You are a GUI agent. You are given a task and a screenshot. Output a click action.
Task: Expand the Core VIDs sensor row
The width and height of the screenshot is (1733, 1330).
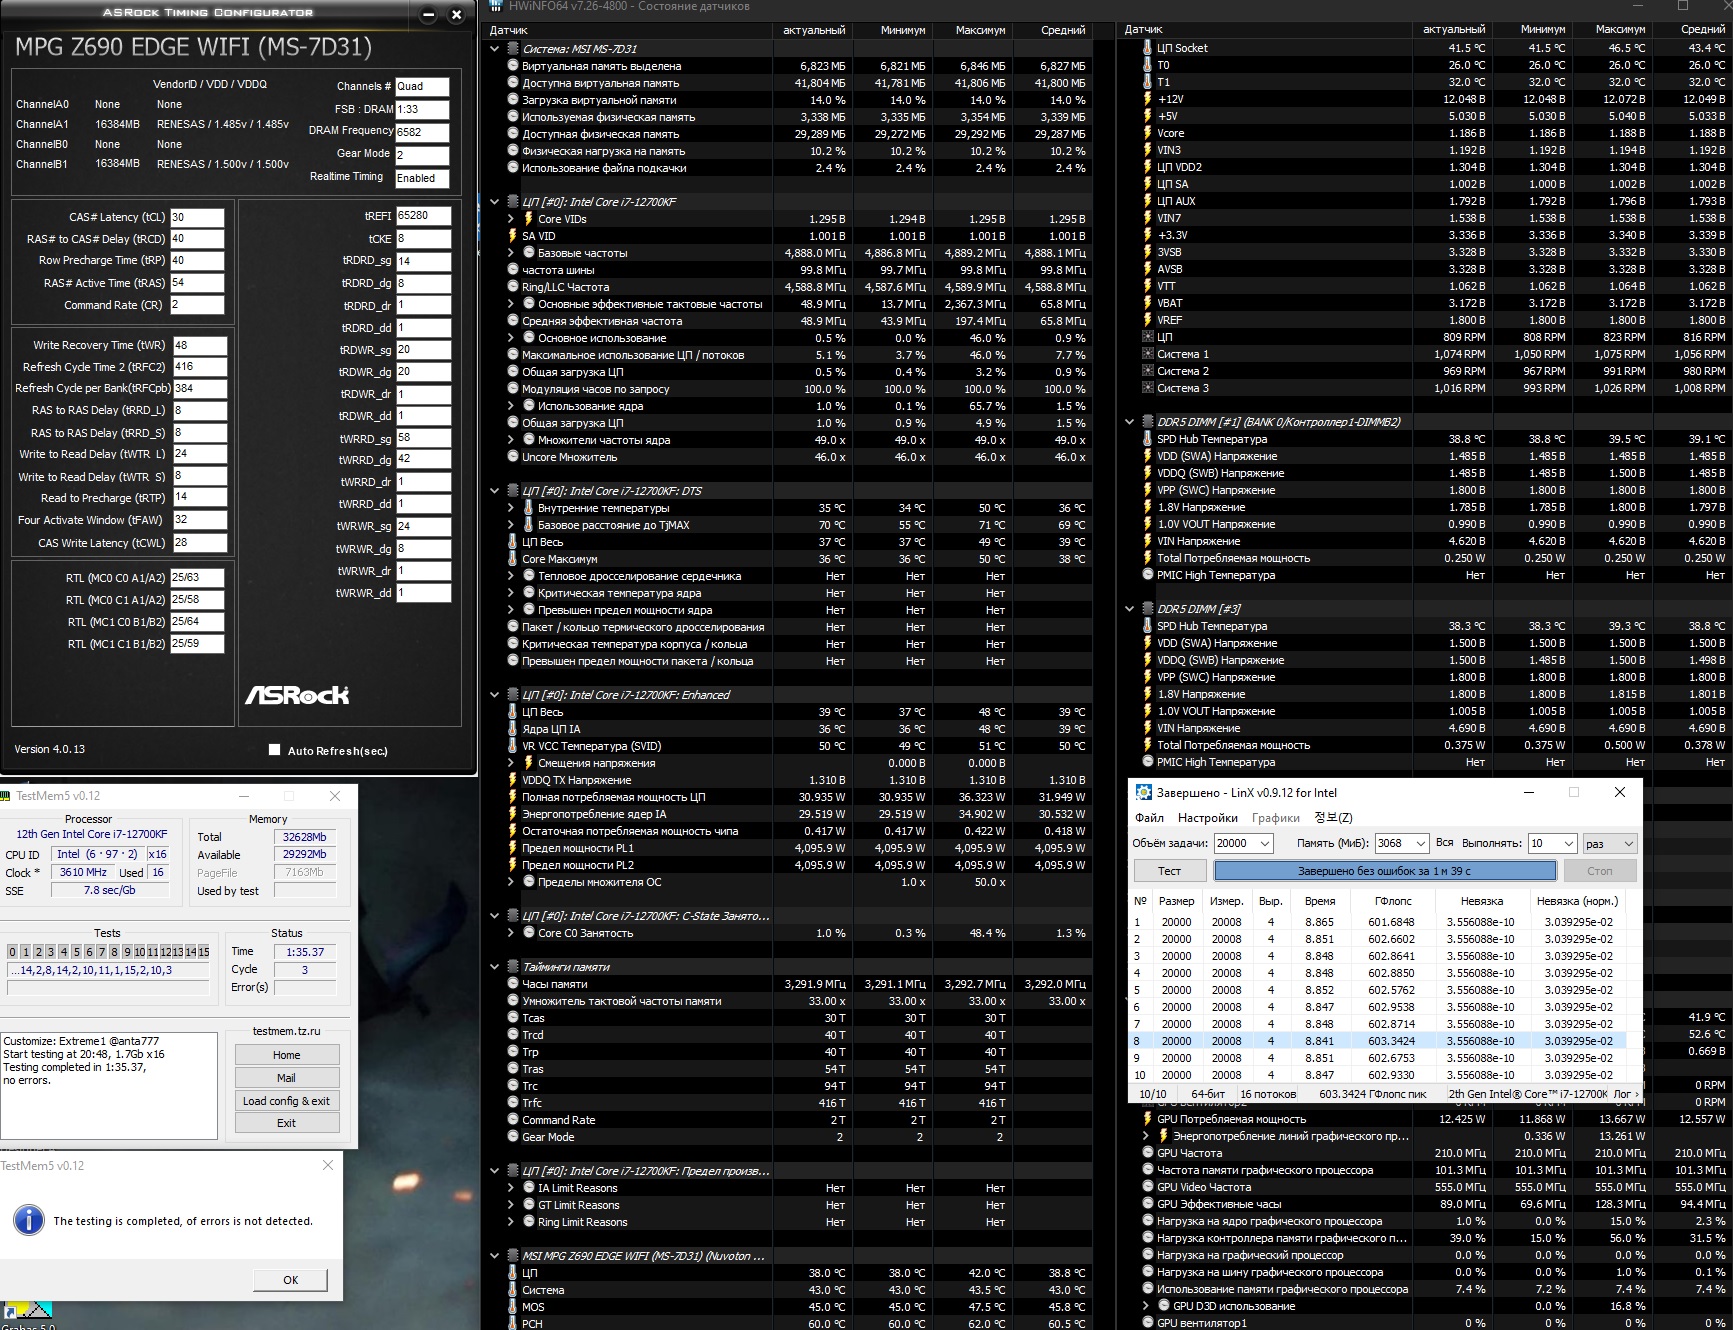511,219
